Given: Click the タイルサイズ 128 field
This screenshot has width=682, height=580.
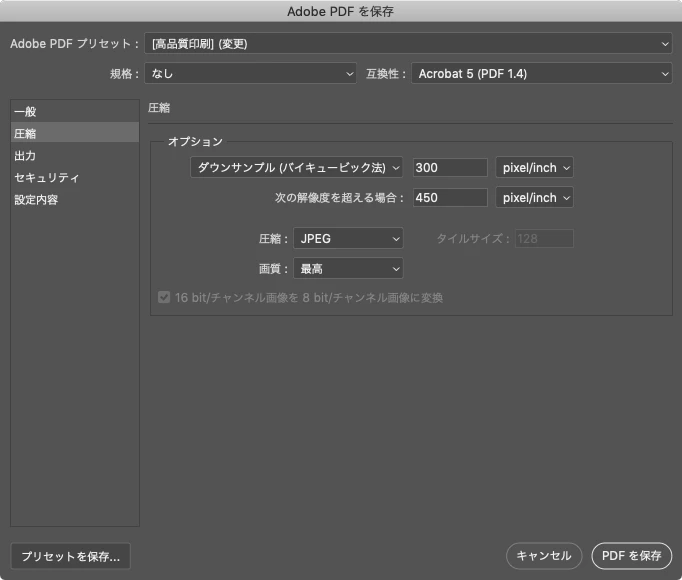Looking at the screenshot, I should point(544,238).
